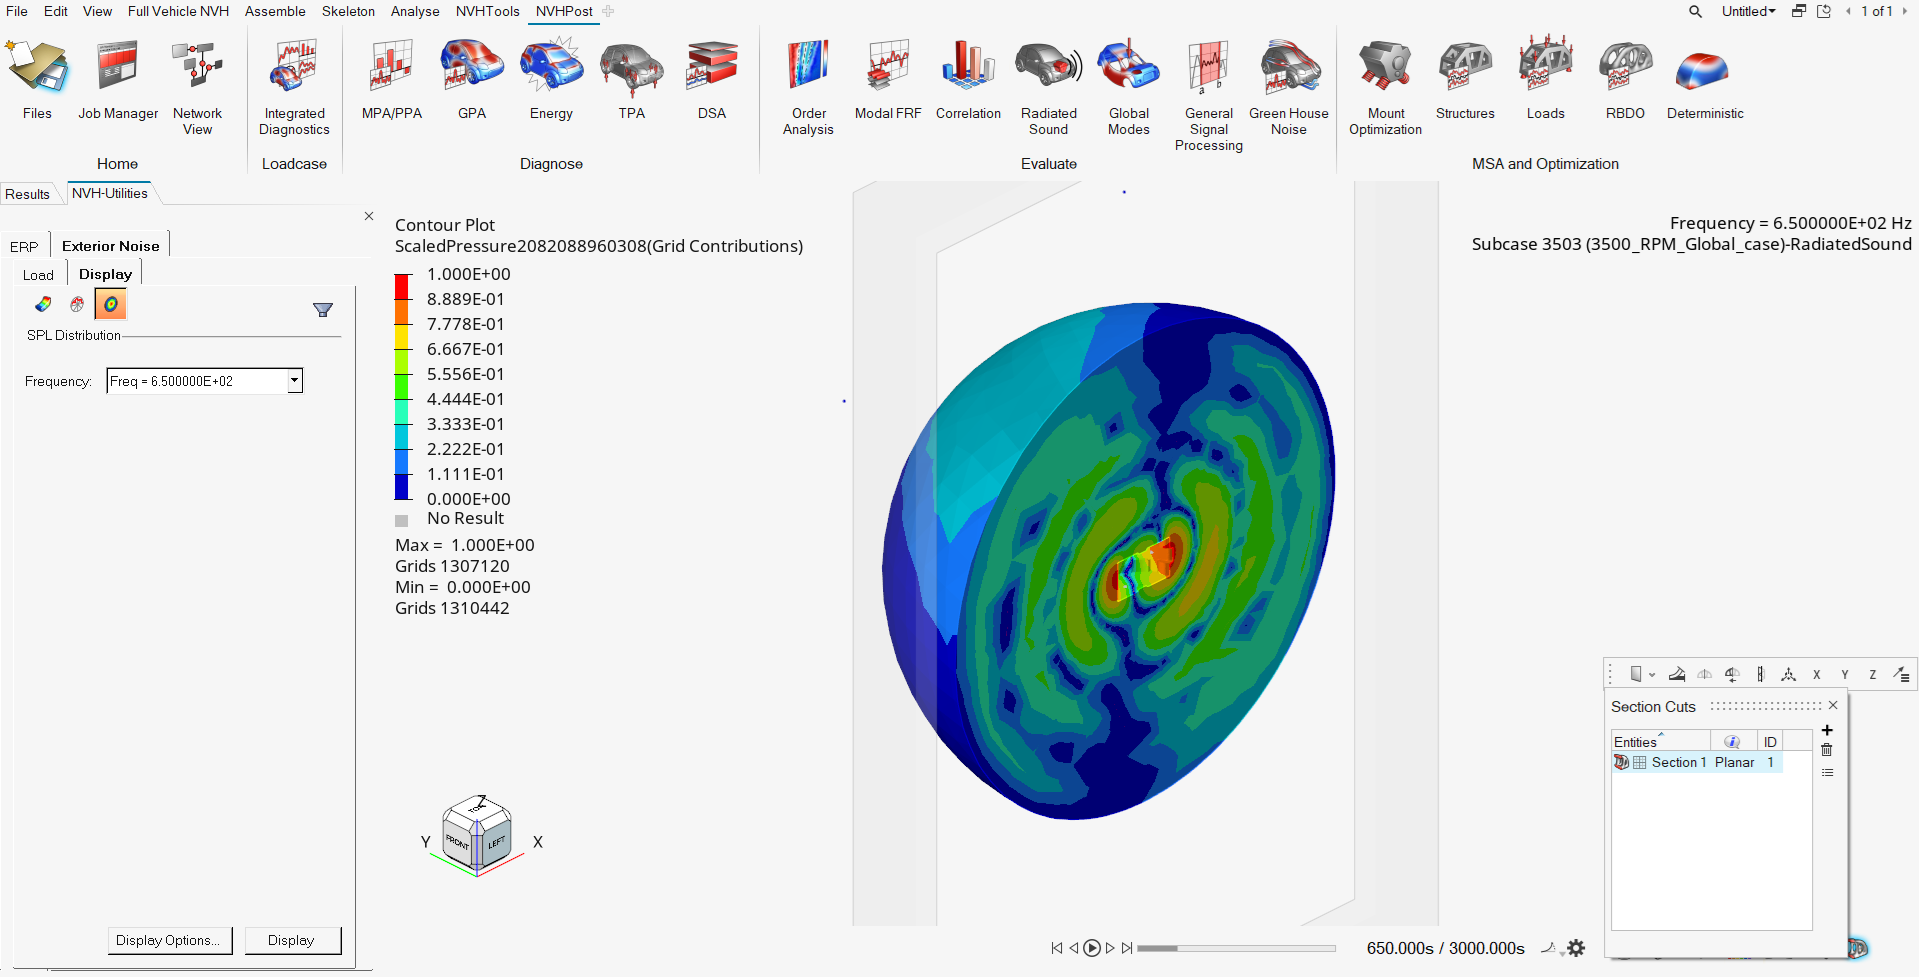Open the filter funnel icon
The width and height of the screenshot is (1919, 977).
pos(323,310)
